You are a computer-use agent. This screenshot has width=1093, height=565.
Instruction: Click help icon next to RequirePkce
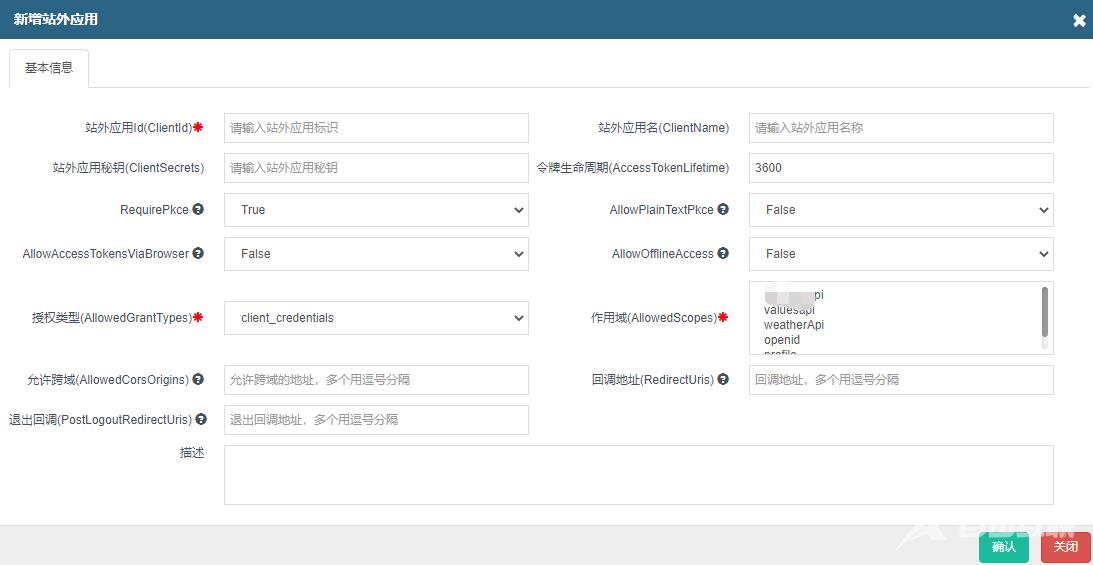pos(198,210)
